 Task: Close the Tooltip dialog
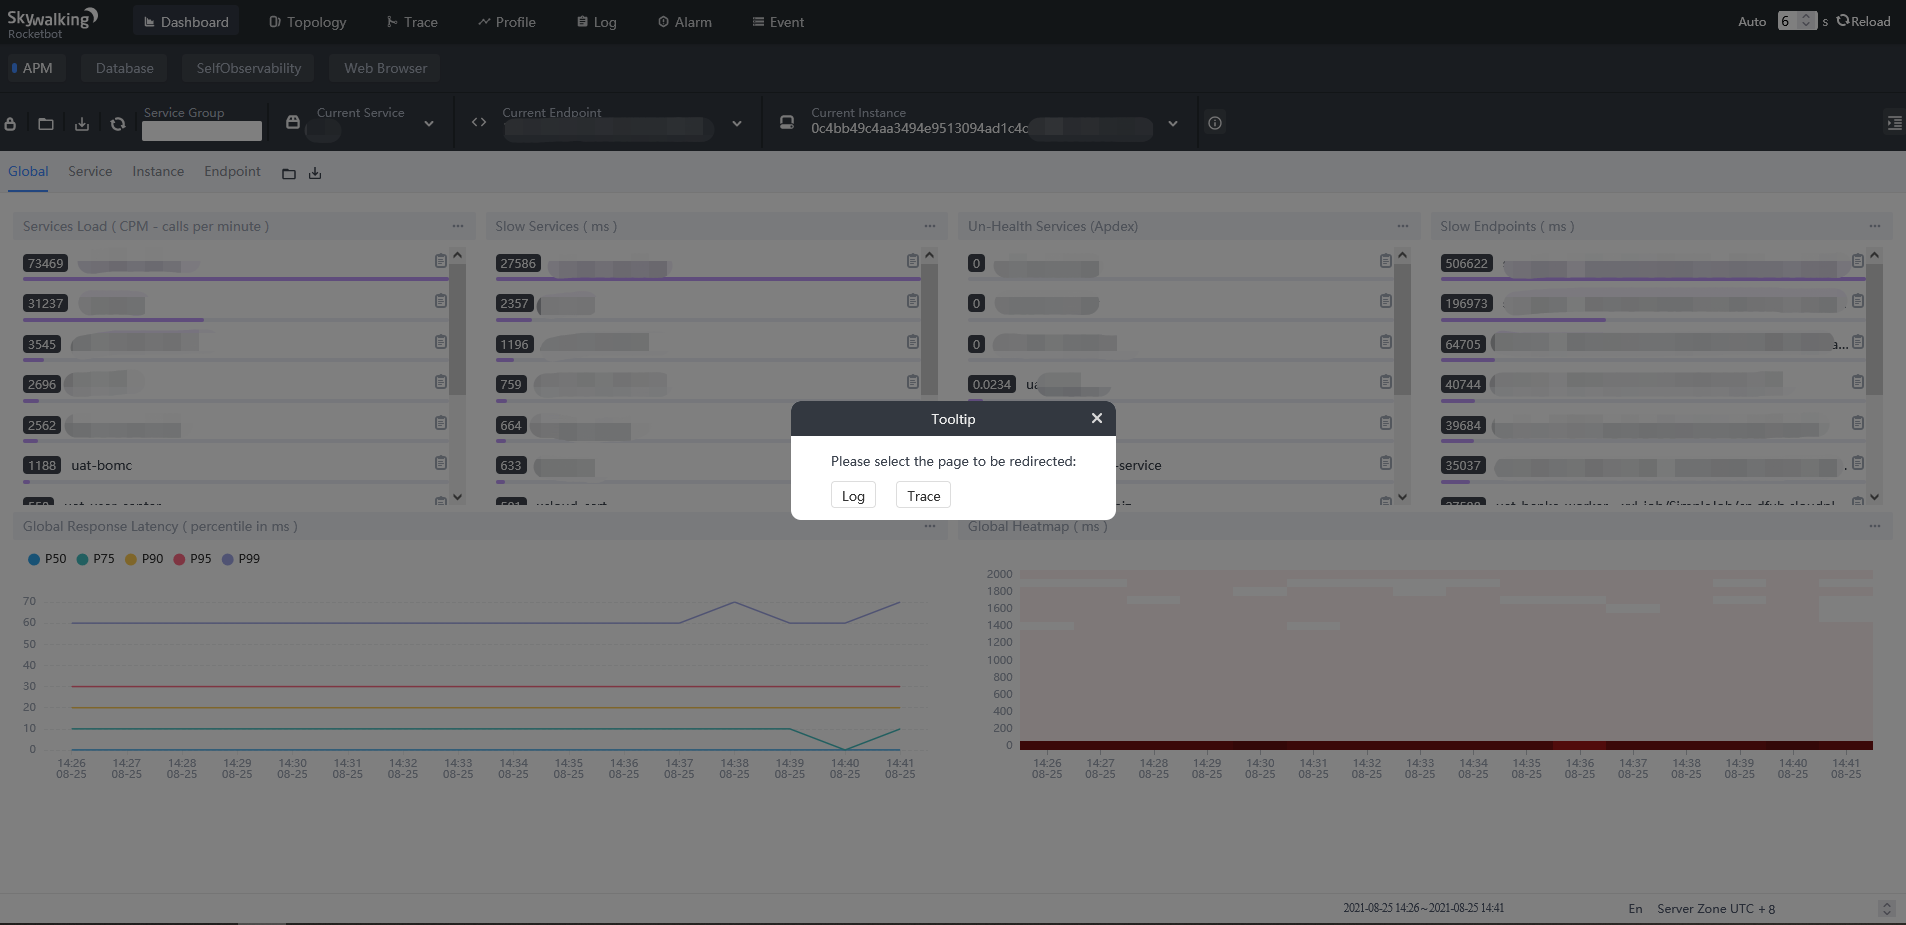point(1097,418)
